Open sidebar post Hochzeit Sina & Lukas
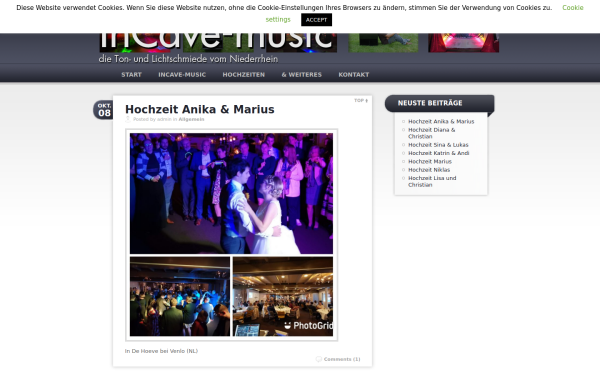This screenshot has height=375, width=600. pyautogui.click(x=438, y=145)
